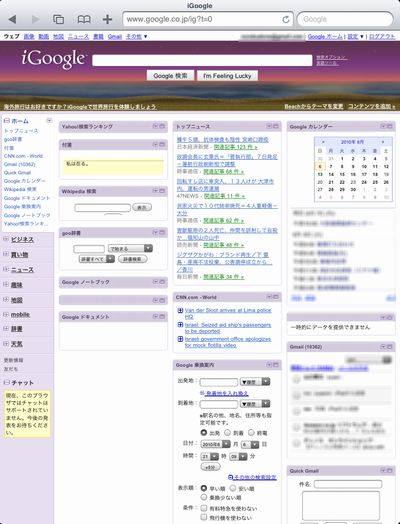Open the その他 ▼ menu

[x=136, y=36]
